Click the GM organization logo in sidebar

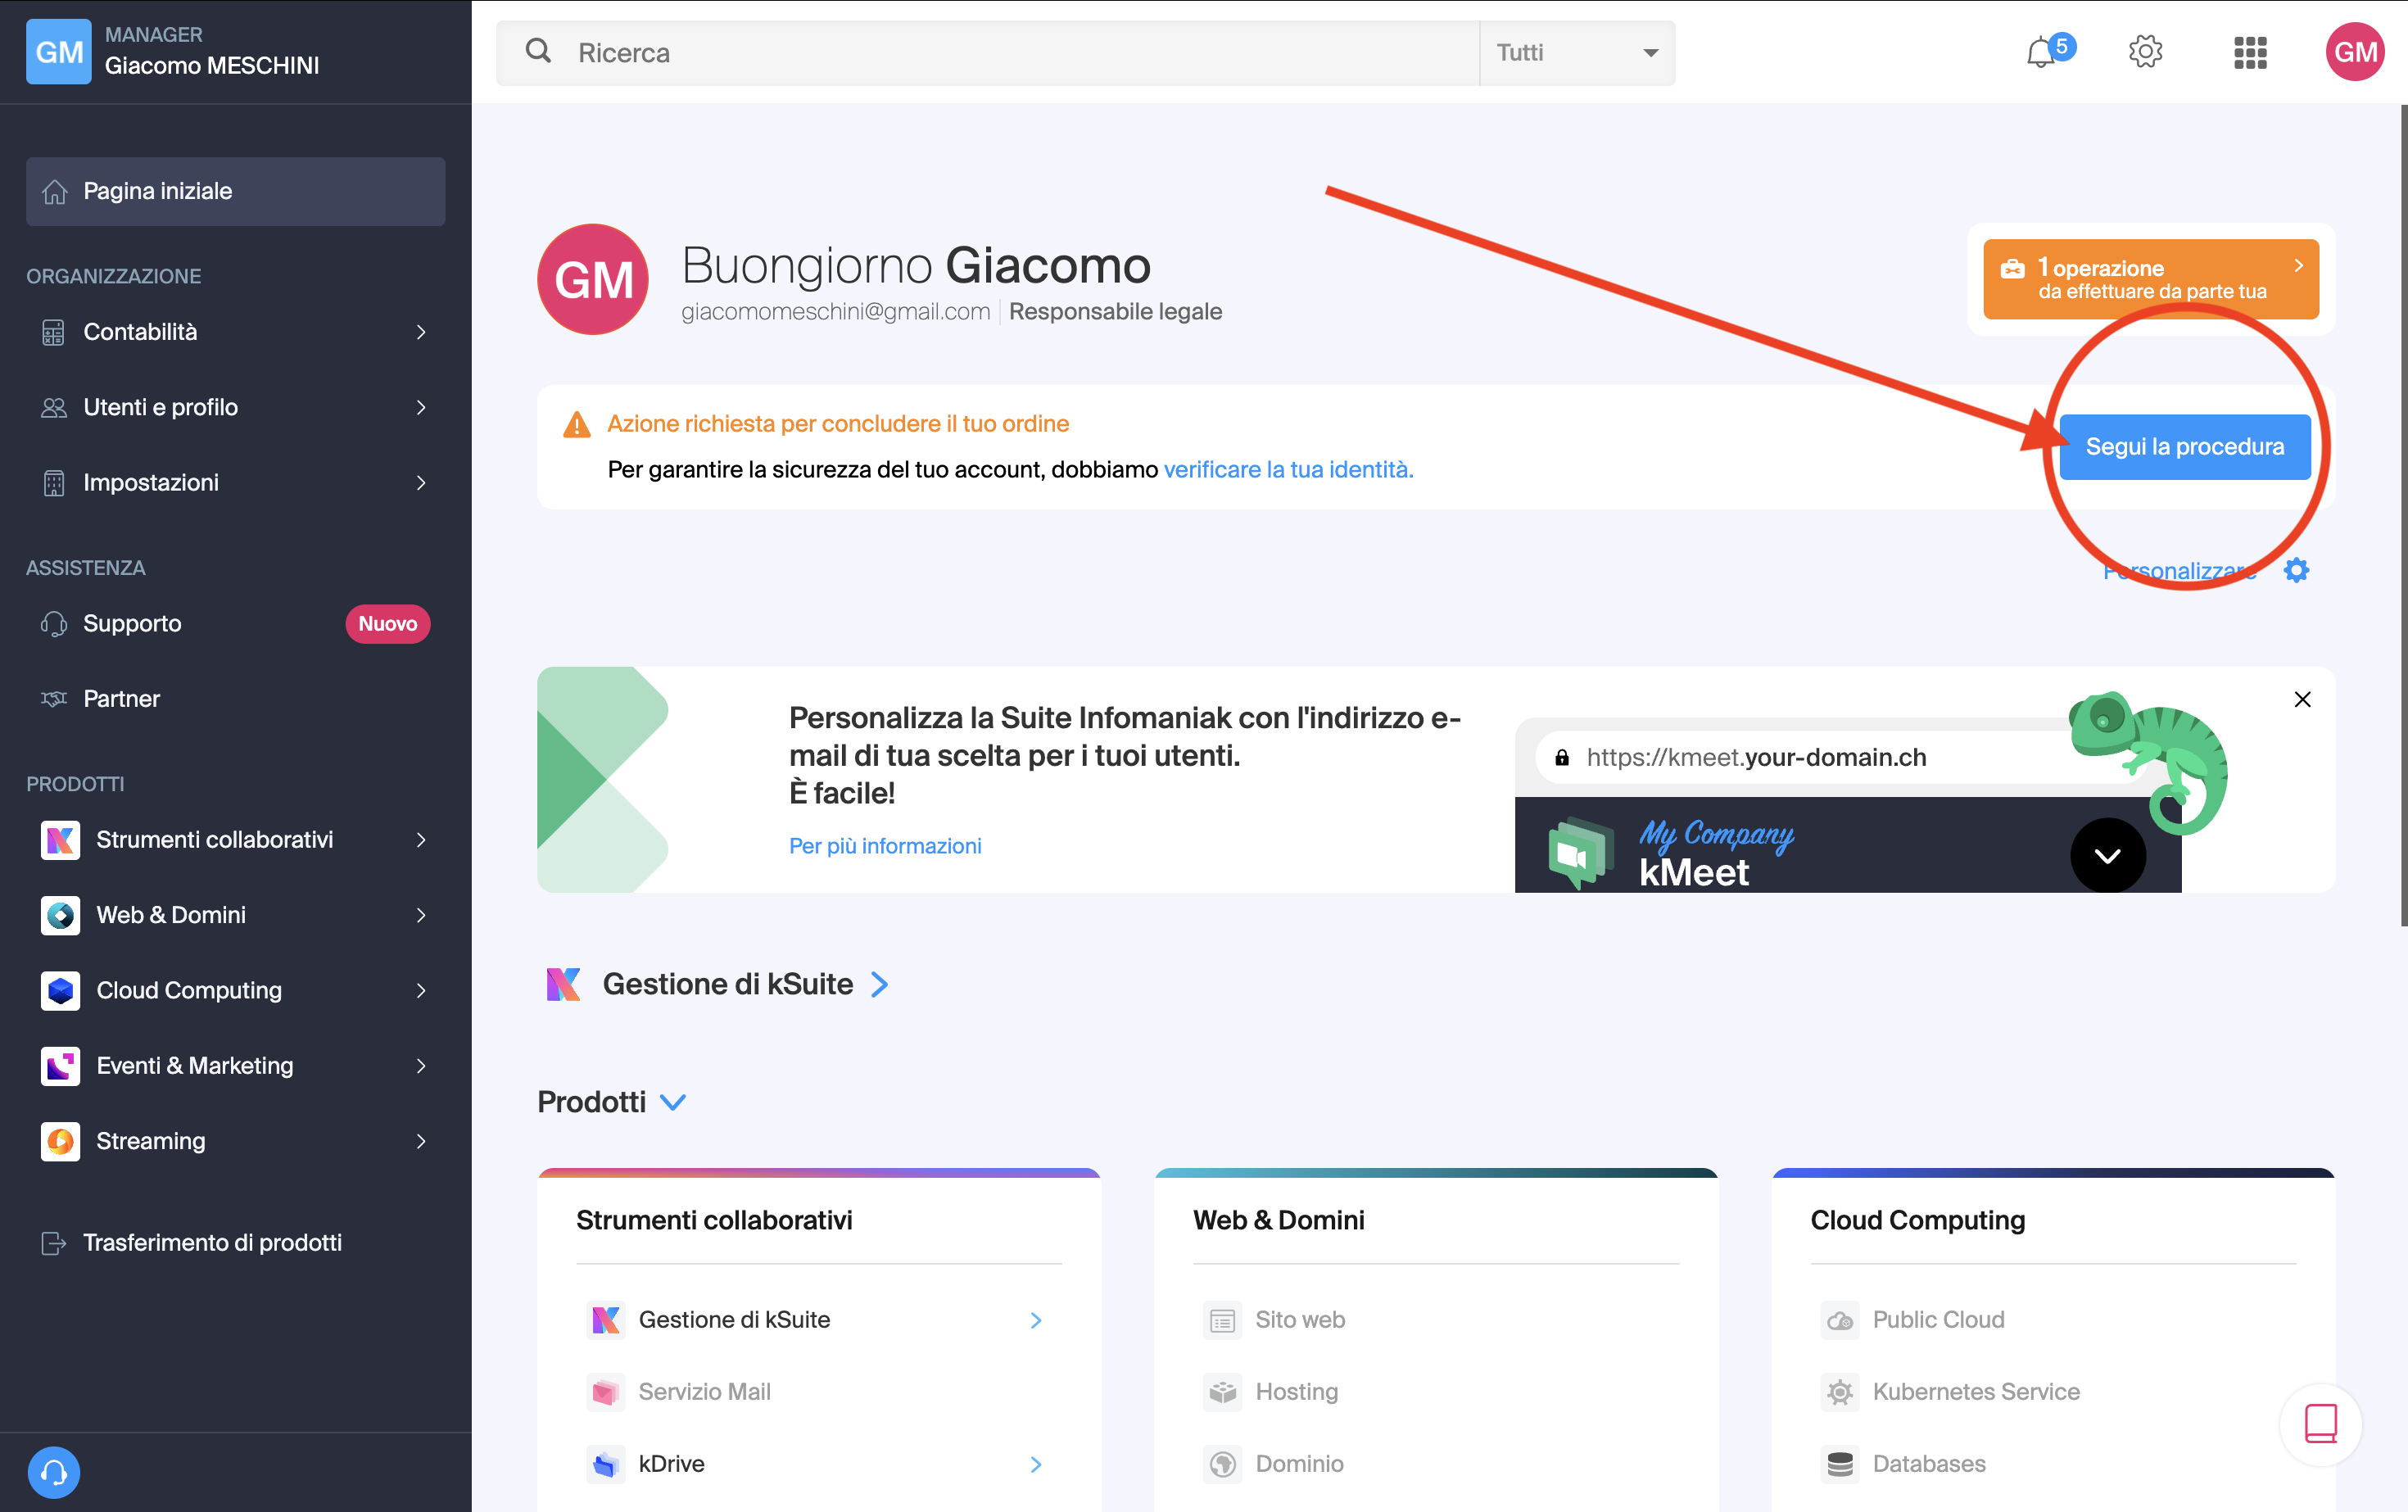pyautogui.click(x=59, y=52)
